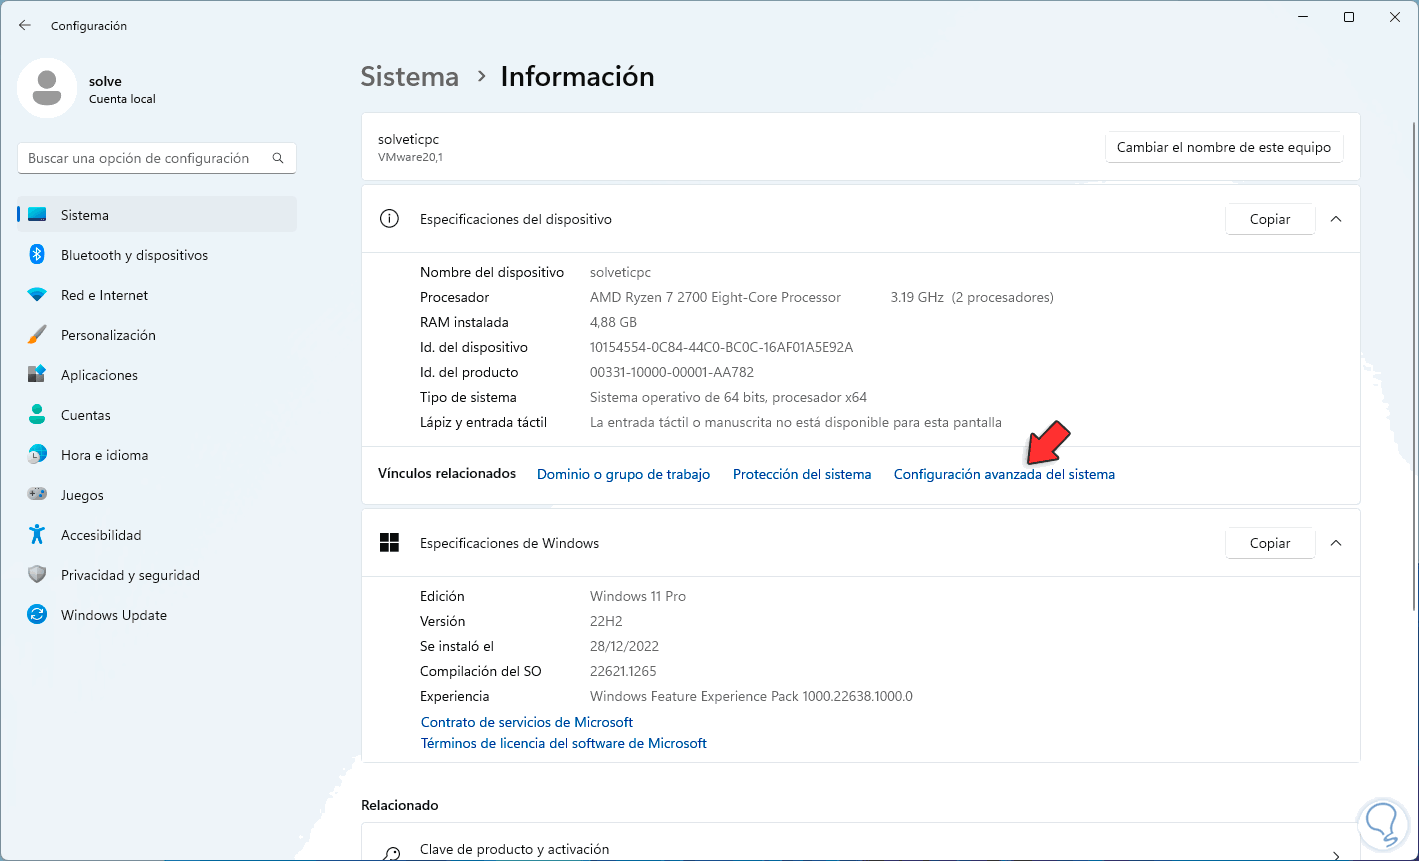Viewport: 1419px width, 861px height.
Task: Expand Clave de producto y activación
Action: (x=1336, y=855)
